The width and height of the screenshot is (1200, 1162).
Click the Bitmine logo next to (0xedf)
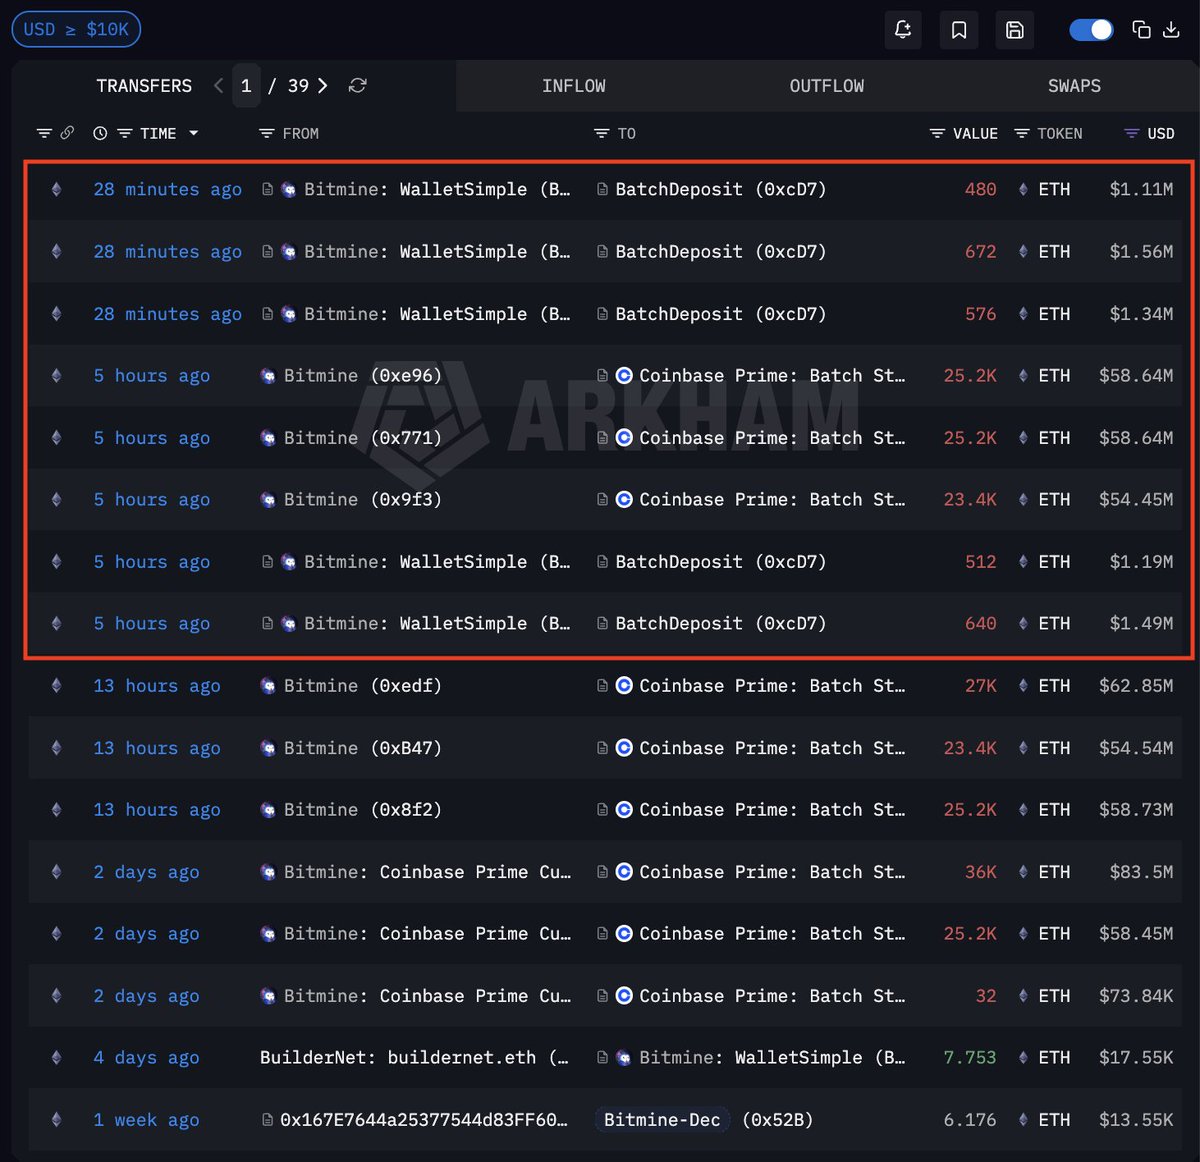[x=268, y=685]
